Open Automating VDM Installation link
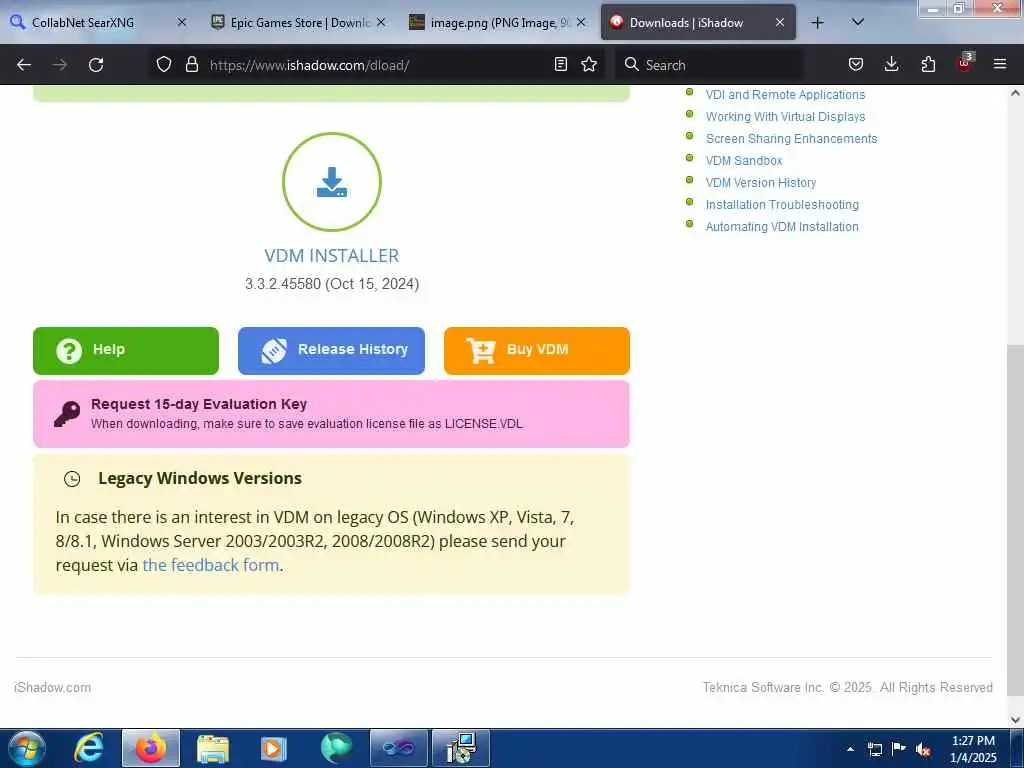1024x768 pixels. coord(782,227)
